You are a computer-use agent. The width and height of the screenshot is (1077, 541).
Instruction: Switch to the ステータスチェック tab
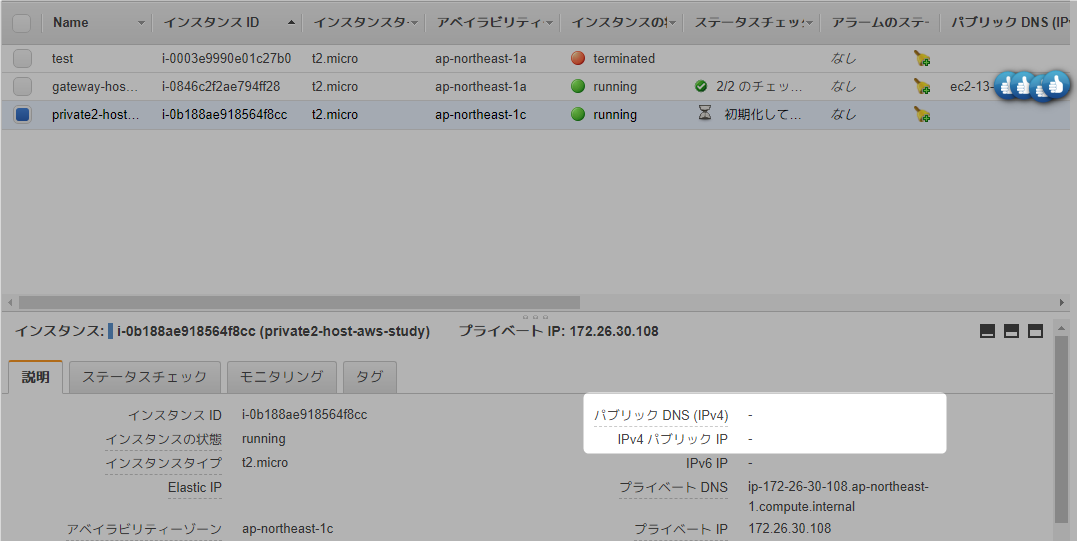(x=144, y=377)
